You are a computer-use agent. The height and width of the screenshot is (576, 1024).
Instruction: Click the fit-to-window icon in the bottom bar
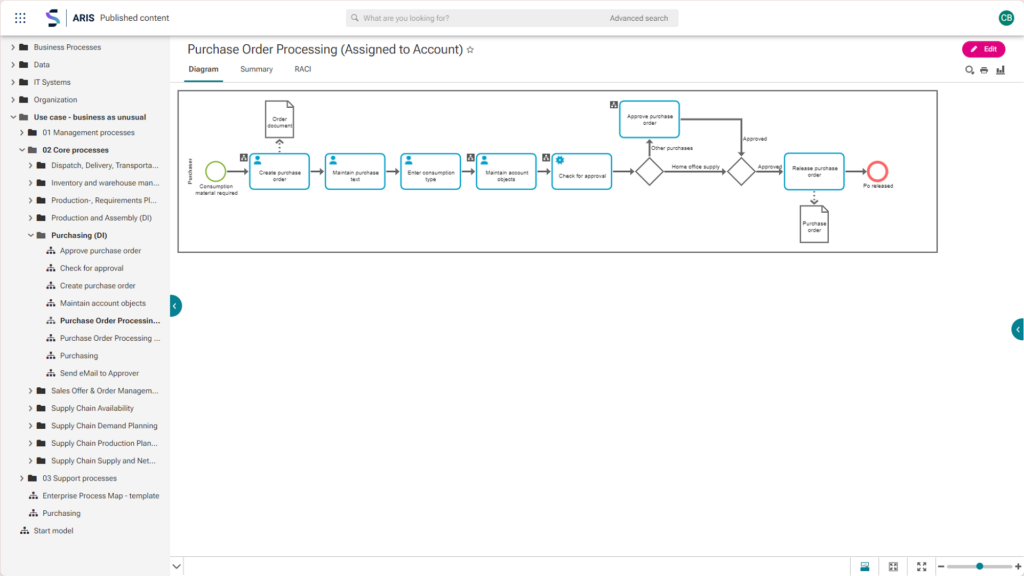tap(892, 566)
